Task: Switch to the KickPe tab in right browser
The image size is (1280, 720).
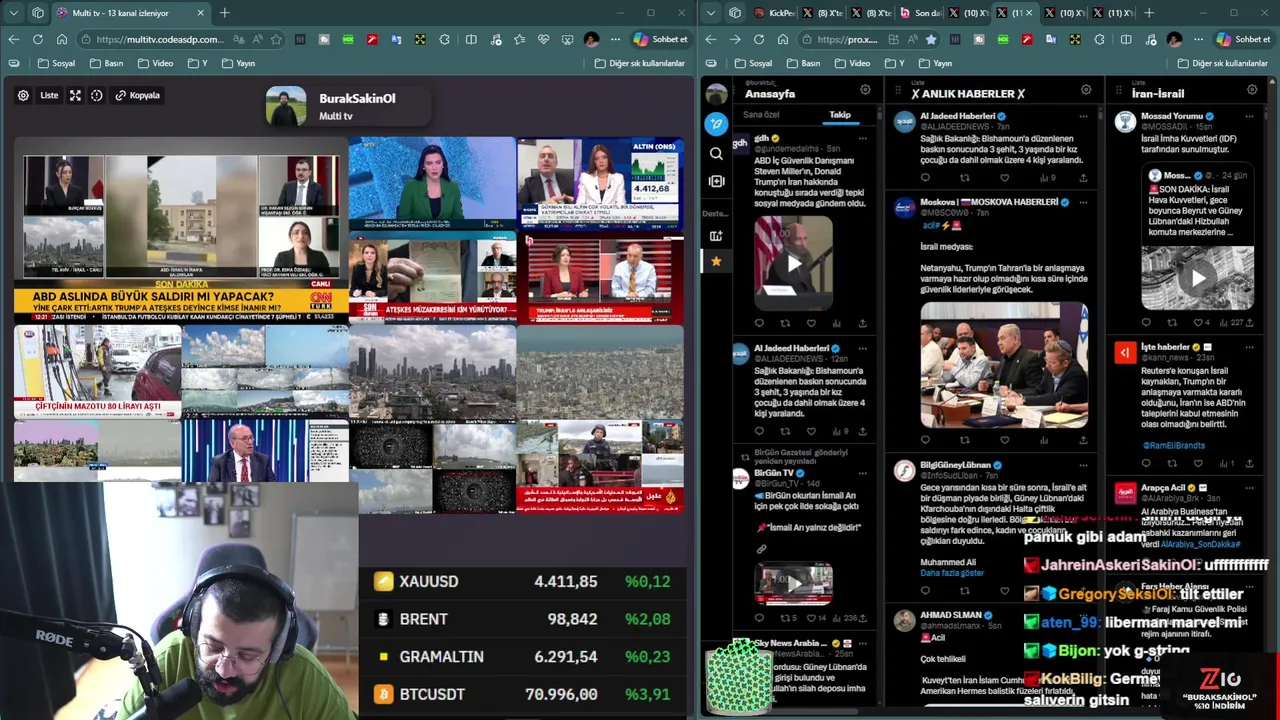Action: (x=775, y=13)
